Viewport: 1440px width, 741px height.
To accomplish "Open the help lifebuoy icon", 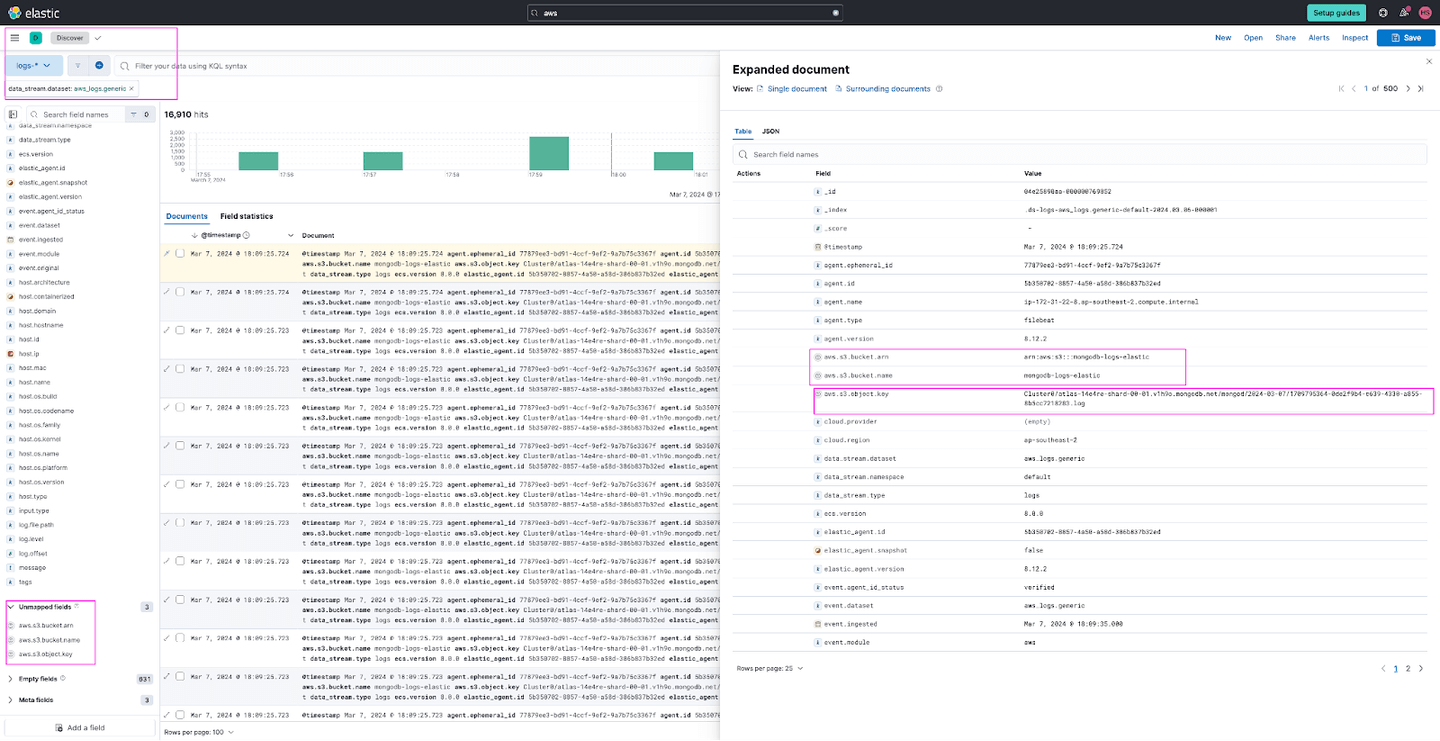I will (x=1383, y=13).
